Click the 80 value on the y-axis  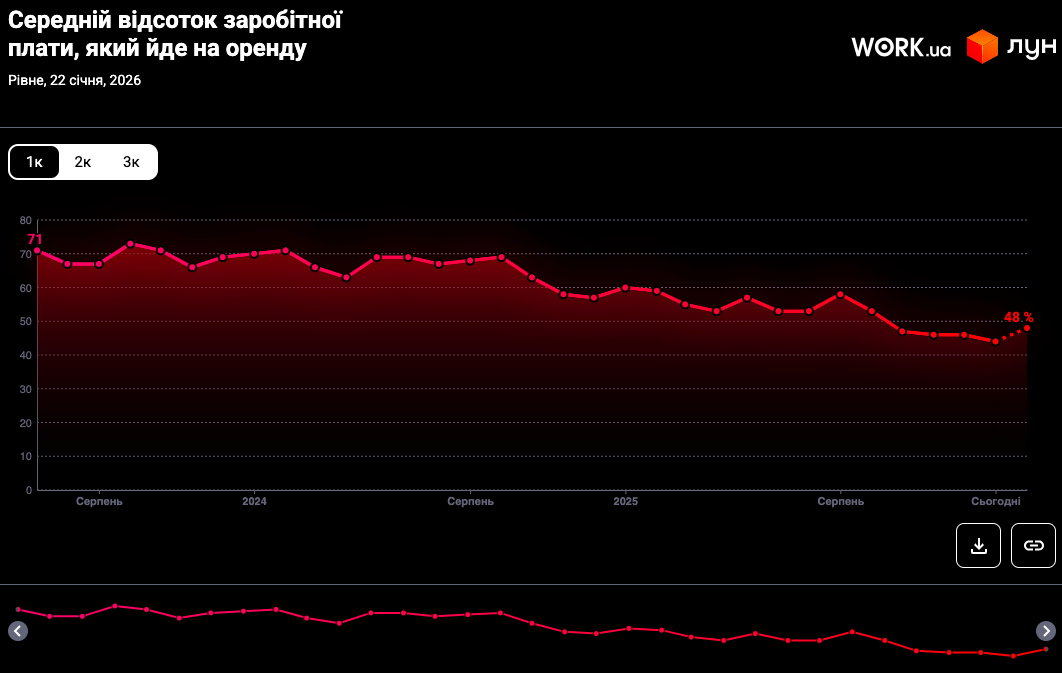[x=26, y=220]
